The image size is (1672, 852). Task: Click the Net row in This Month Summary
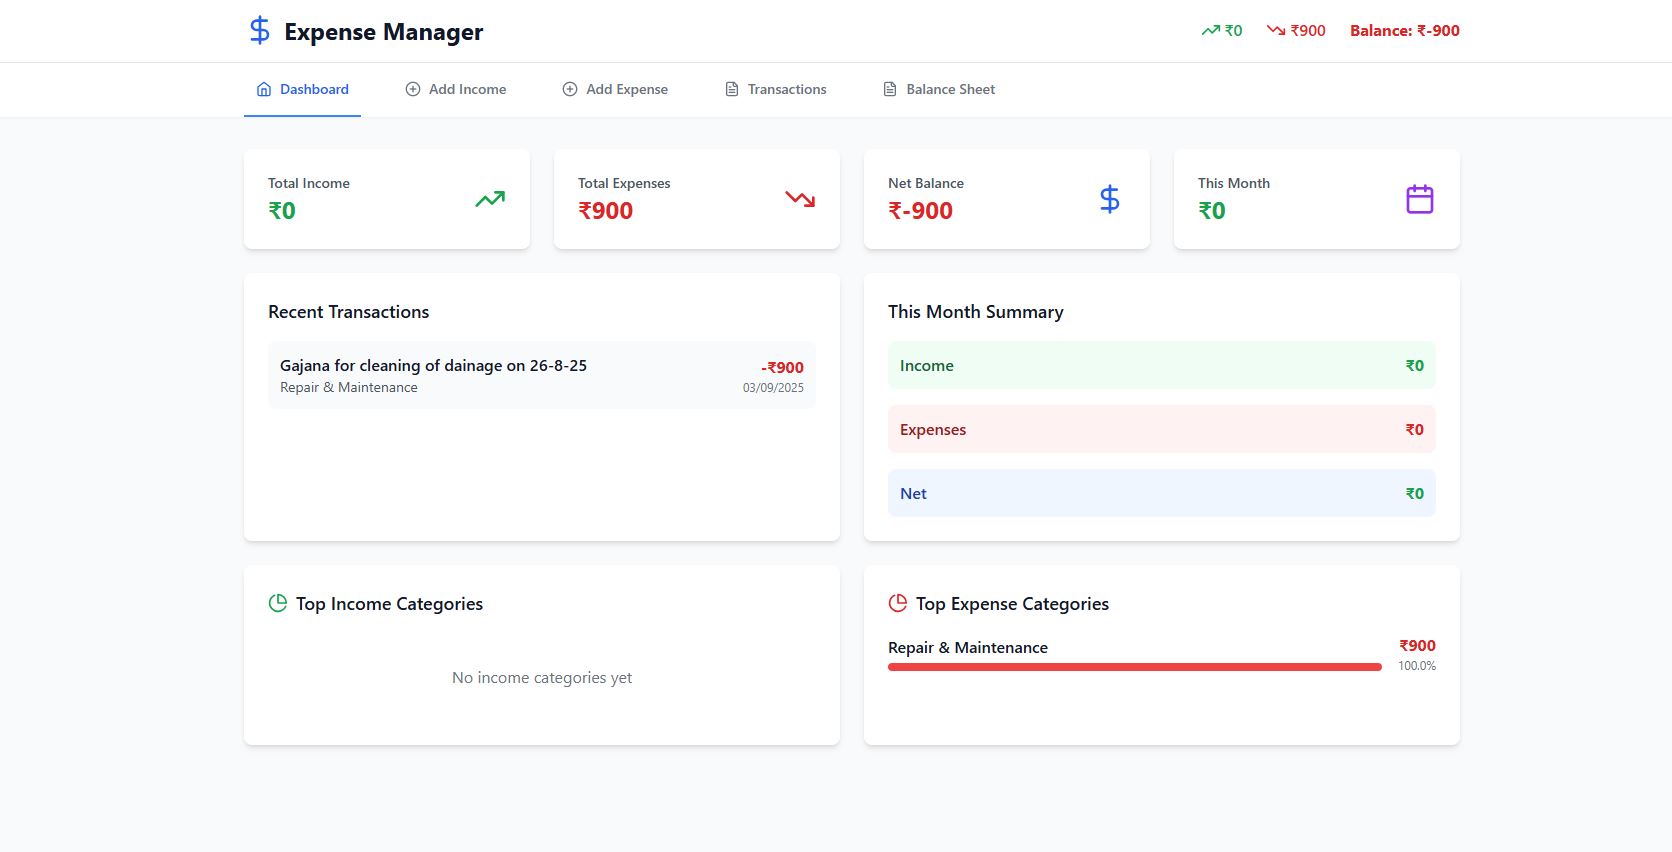[x=1161, y=493]
